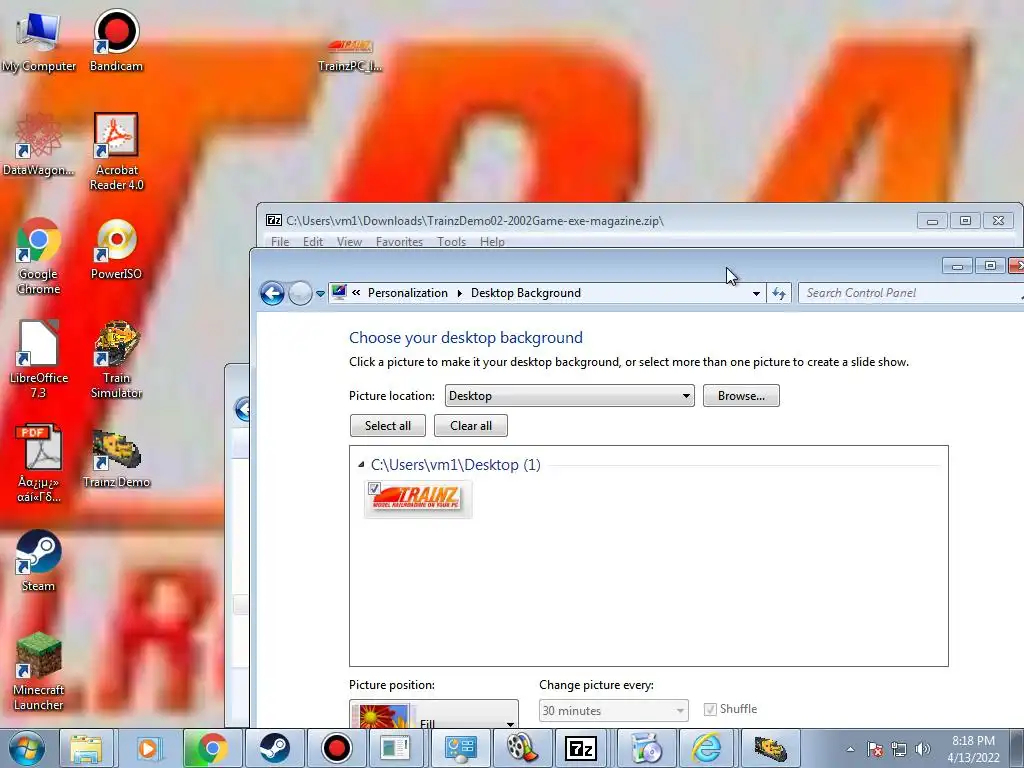Open Edit menu in 7-Zip window

click(x=313, y=242)
